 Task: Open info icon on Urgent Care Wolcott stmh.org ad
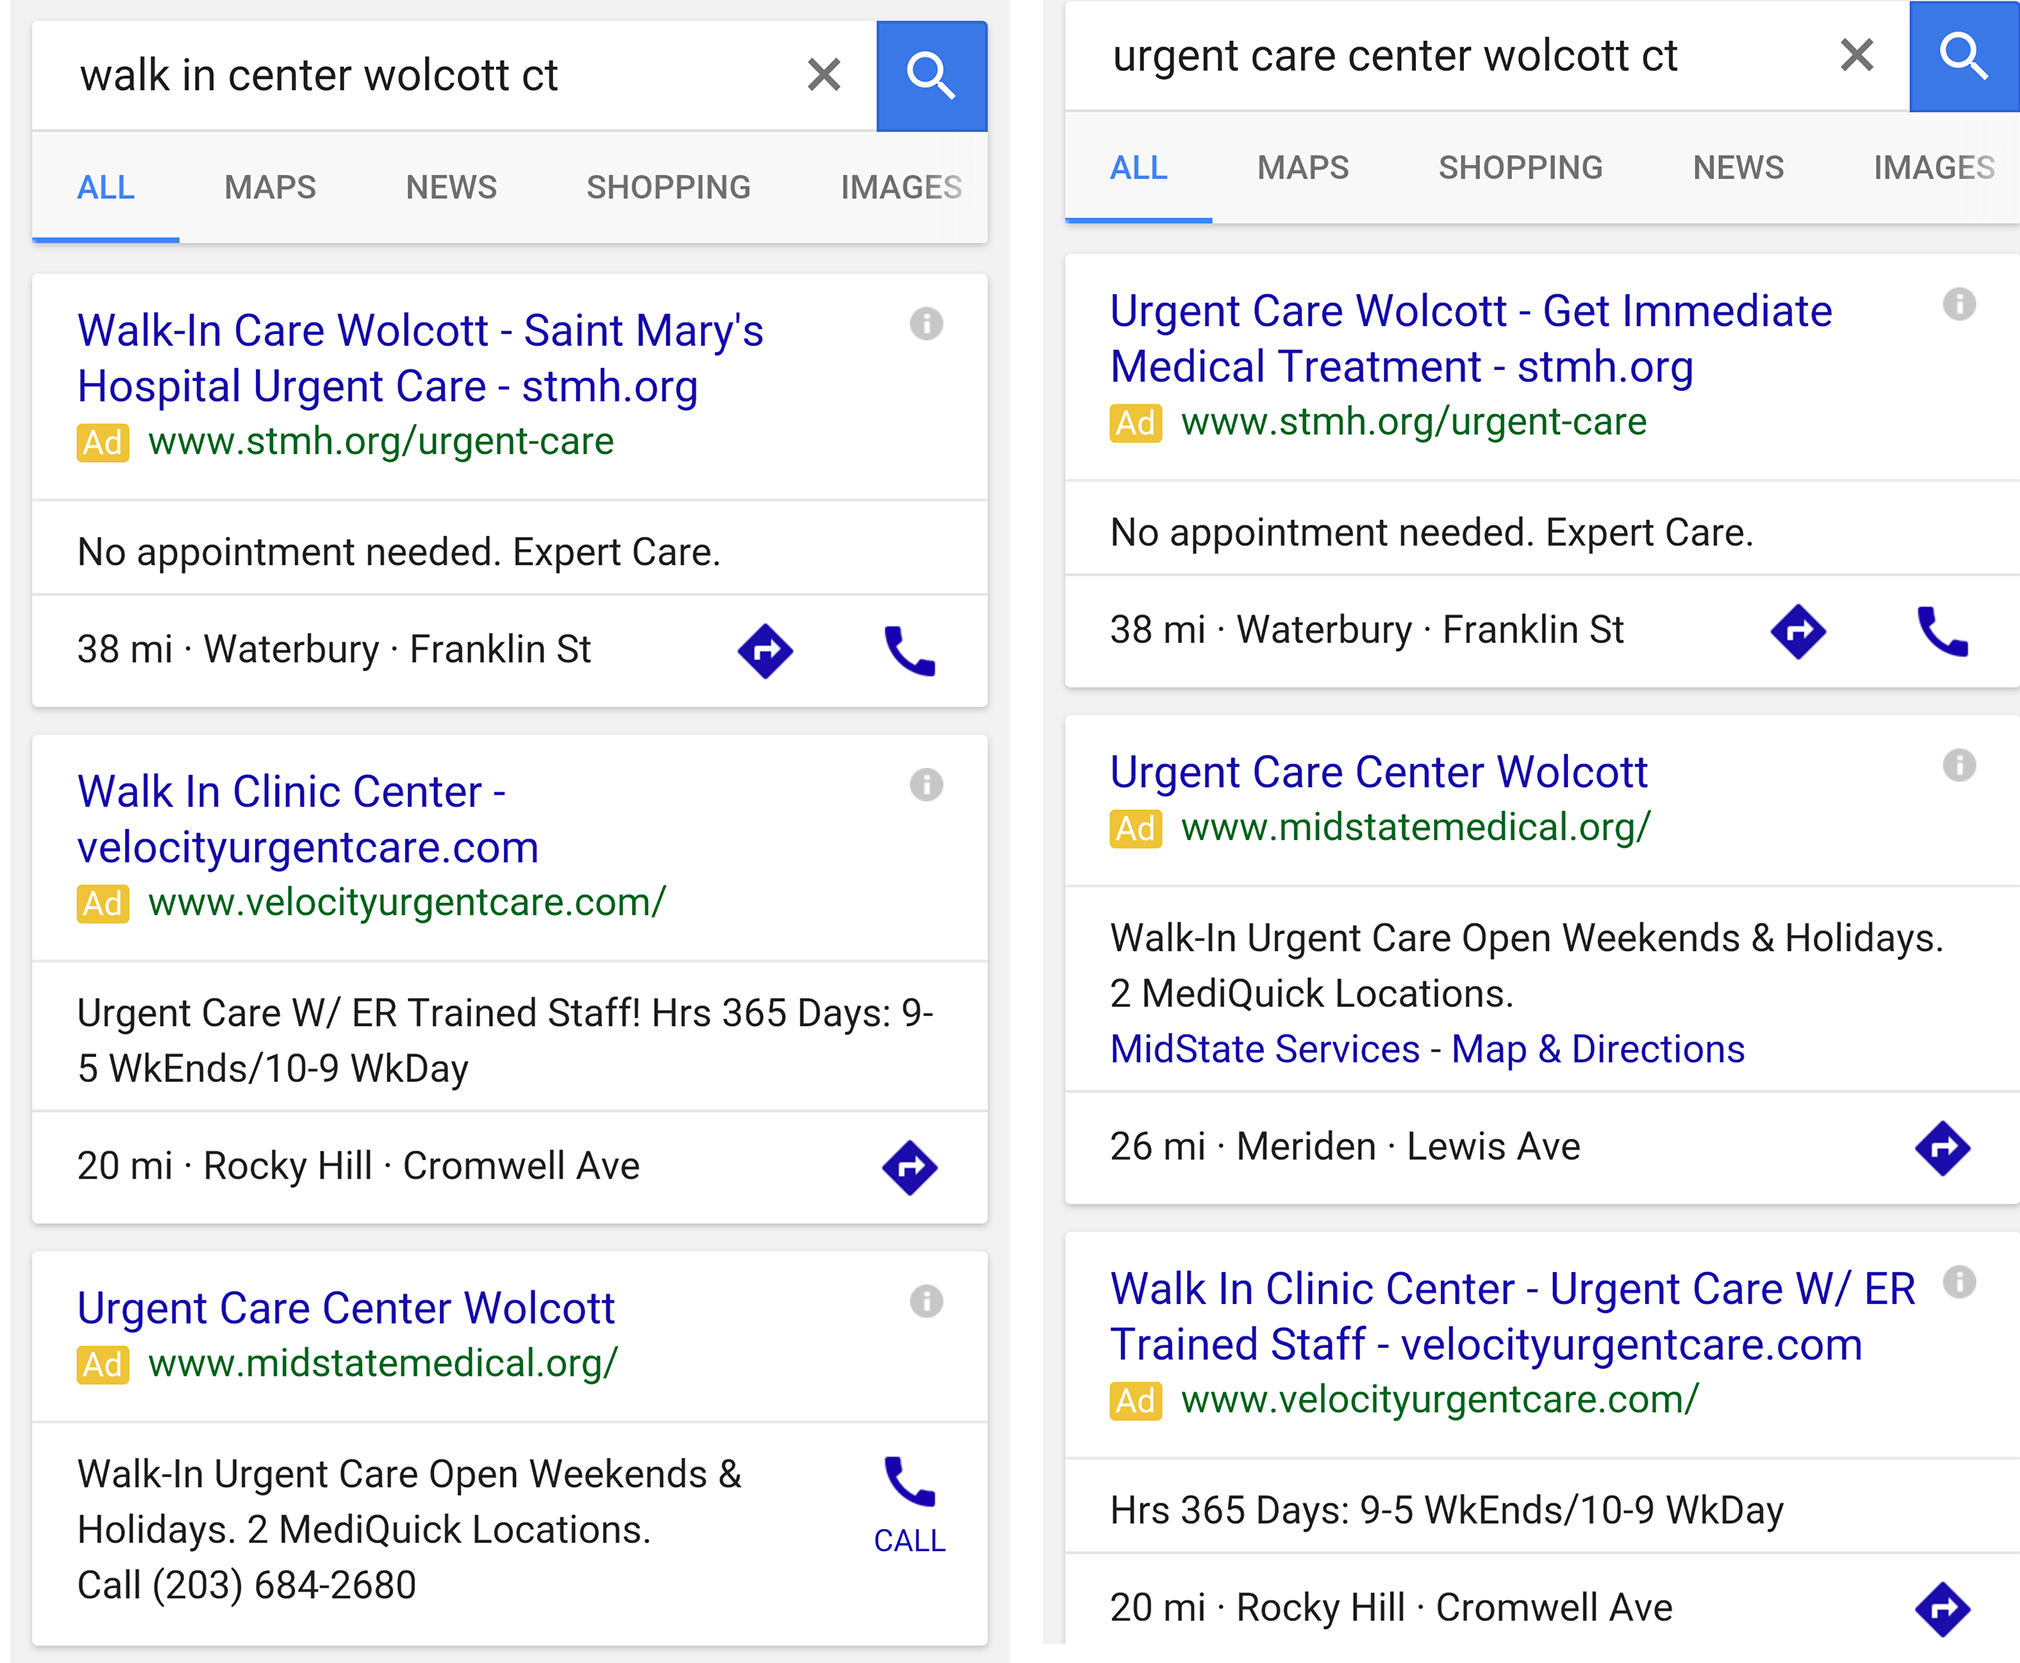[1959, 304]
